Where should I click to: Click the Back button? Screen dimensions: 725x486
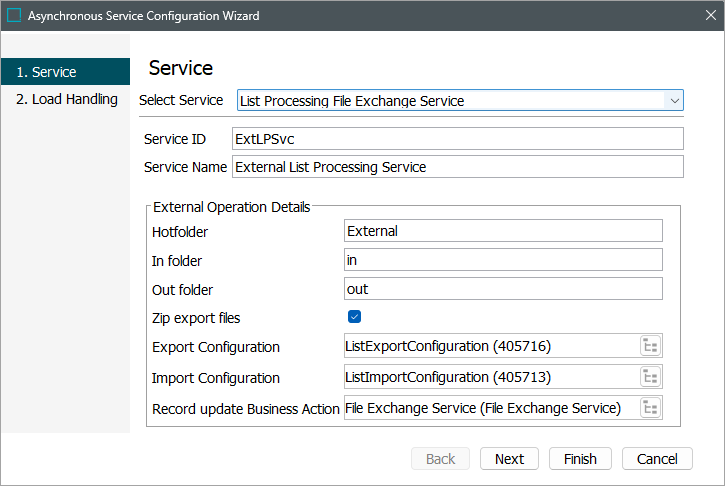click(440, 459)
